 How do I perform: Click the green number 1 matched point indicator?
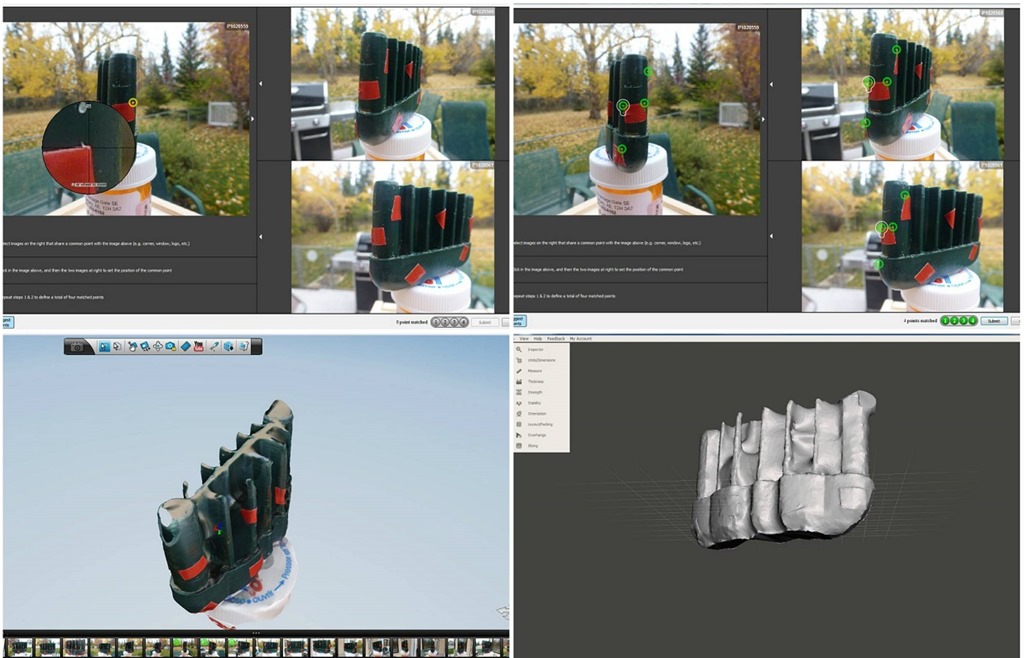click(x=946, y=321)
